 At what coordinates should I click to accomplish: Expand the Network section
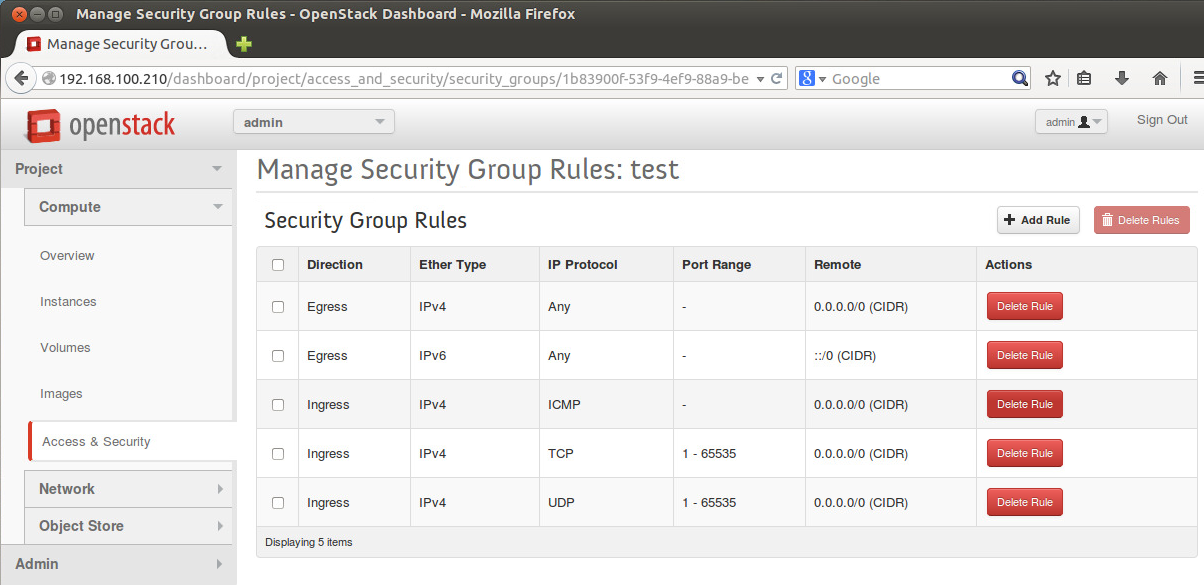128,489
